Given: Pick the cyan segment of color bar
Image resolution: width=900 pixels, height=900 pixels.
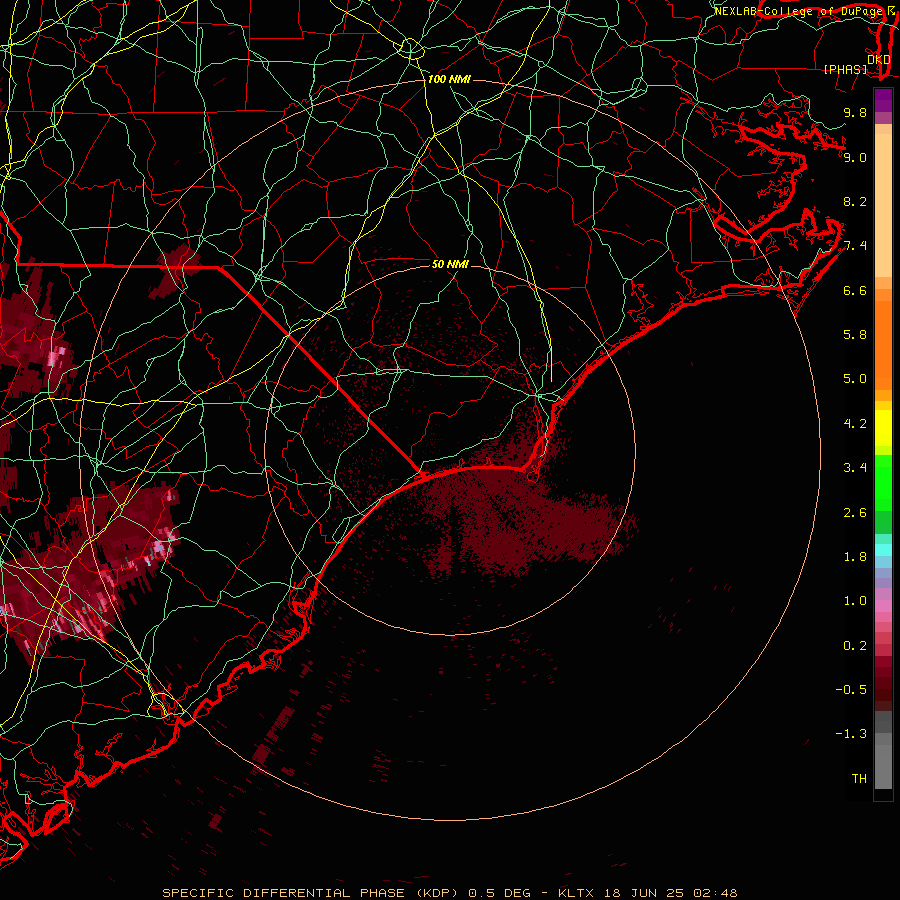Looking at the screenshot, I should point(883,550).
